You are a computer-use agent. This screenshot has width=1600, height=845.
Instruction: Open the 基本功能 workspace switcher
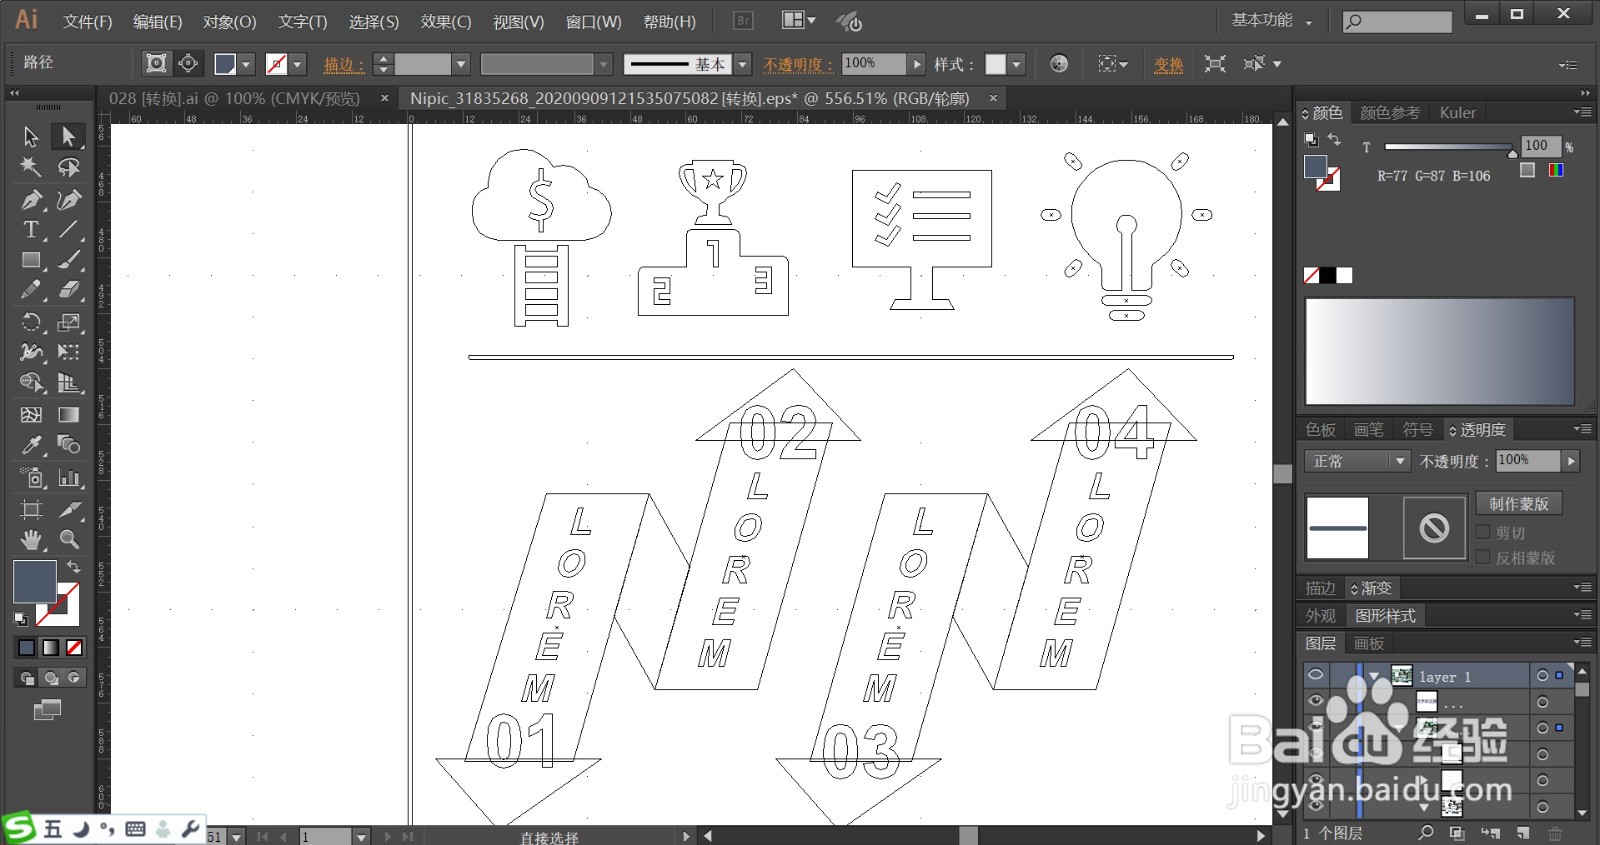[1271, 20]
